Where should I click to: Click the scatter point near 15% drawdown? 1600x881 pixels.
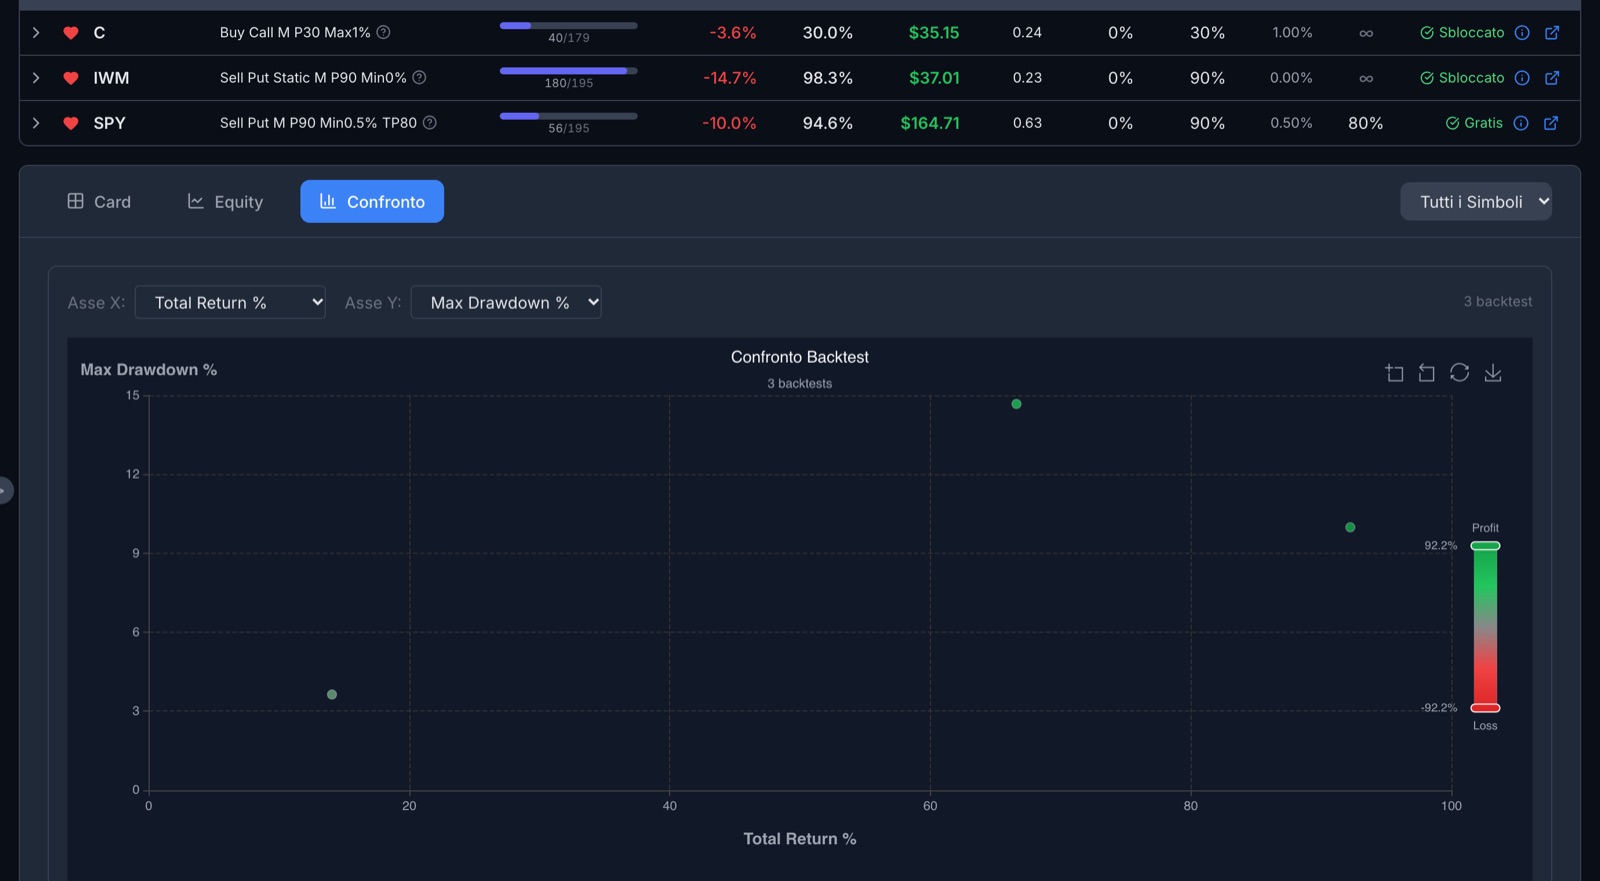[1016, 404]
